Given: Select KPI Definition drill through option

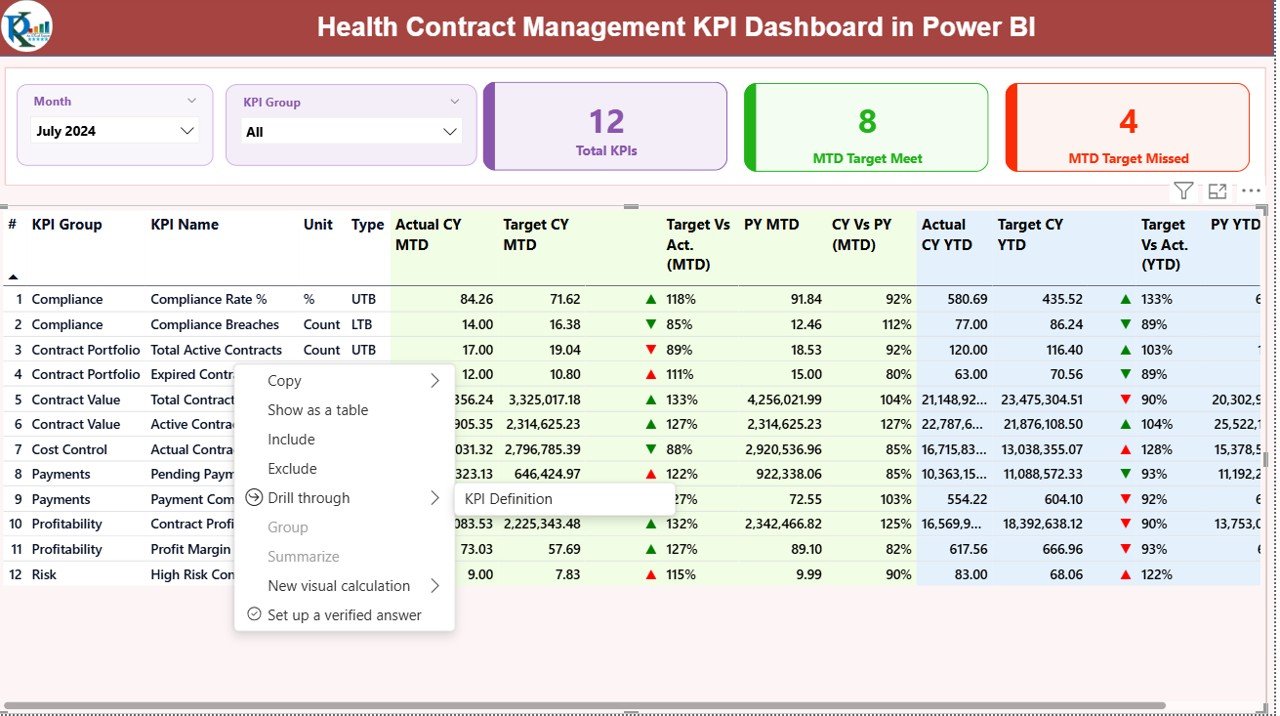Looking at the screenshot, I should pyautogui.click(x=508, y=499).
